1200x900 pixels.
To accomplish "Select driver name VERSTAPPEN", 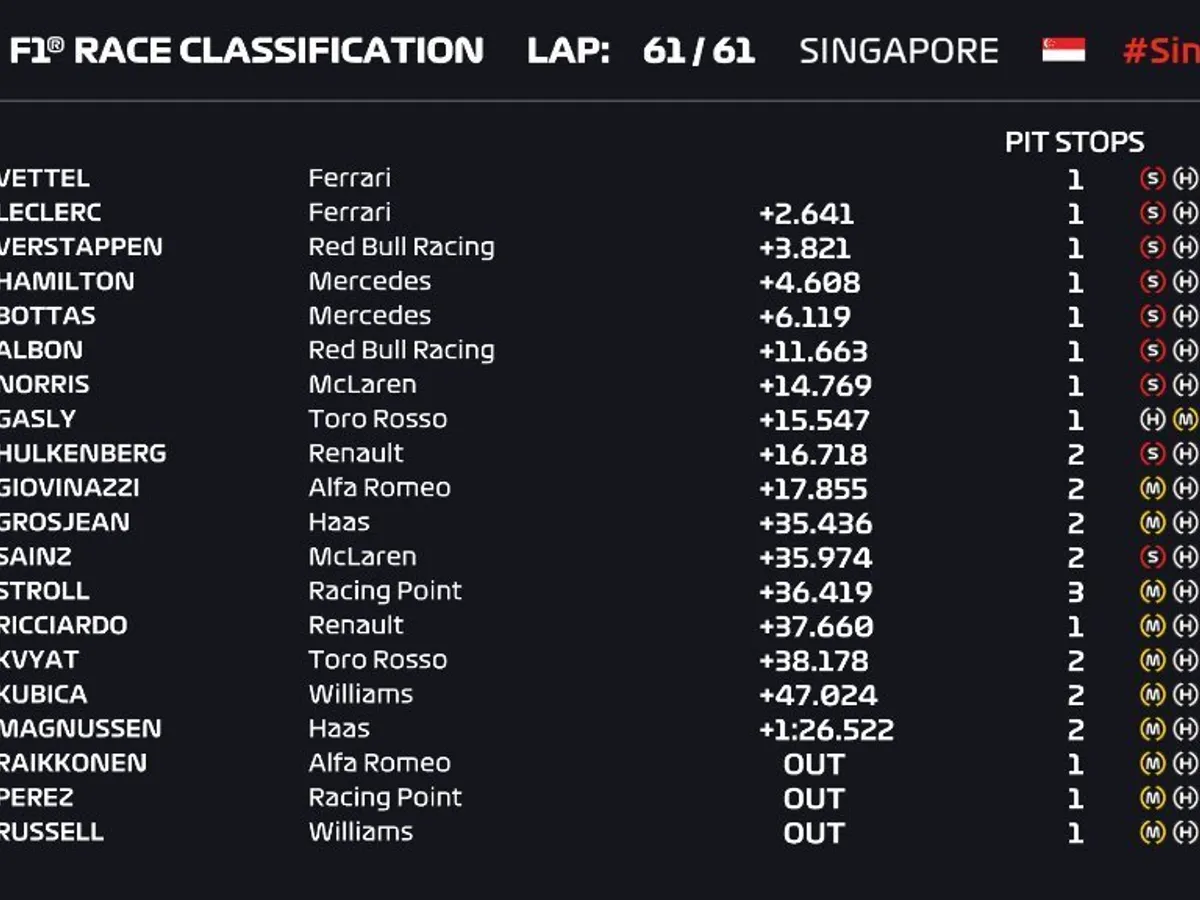I will pos(81,247).
